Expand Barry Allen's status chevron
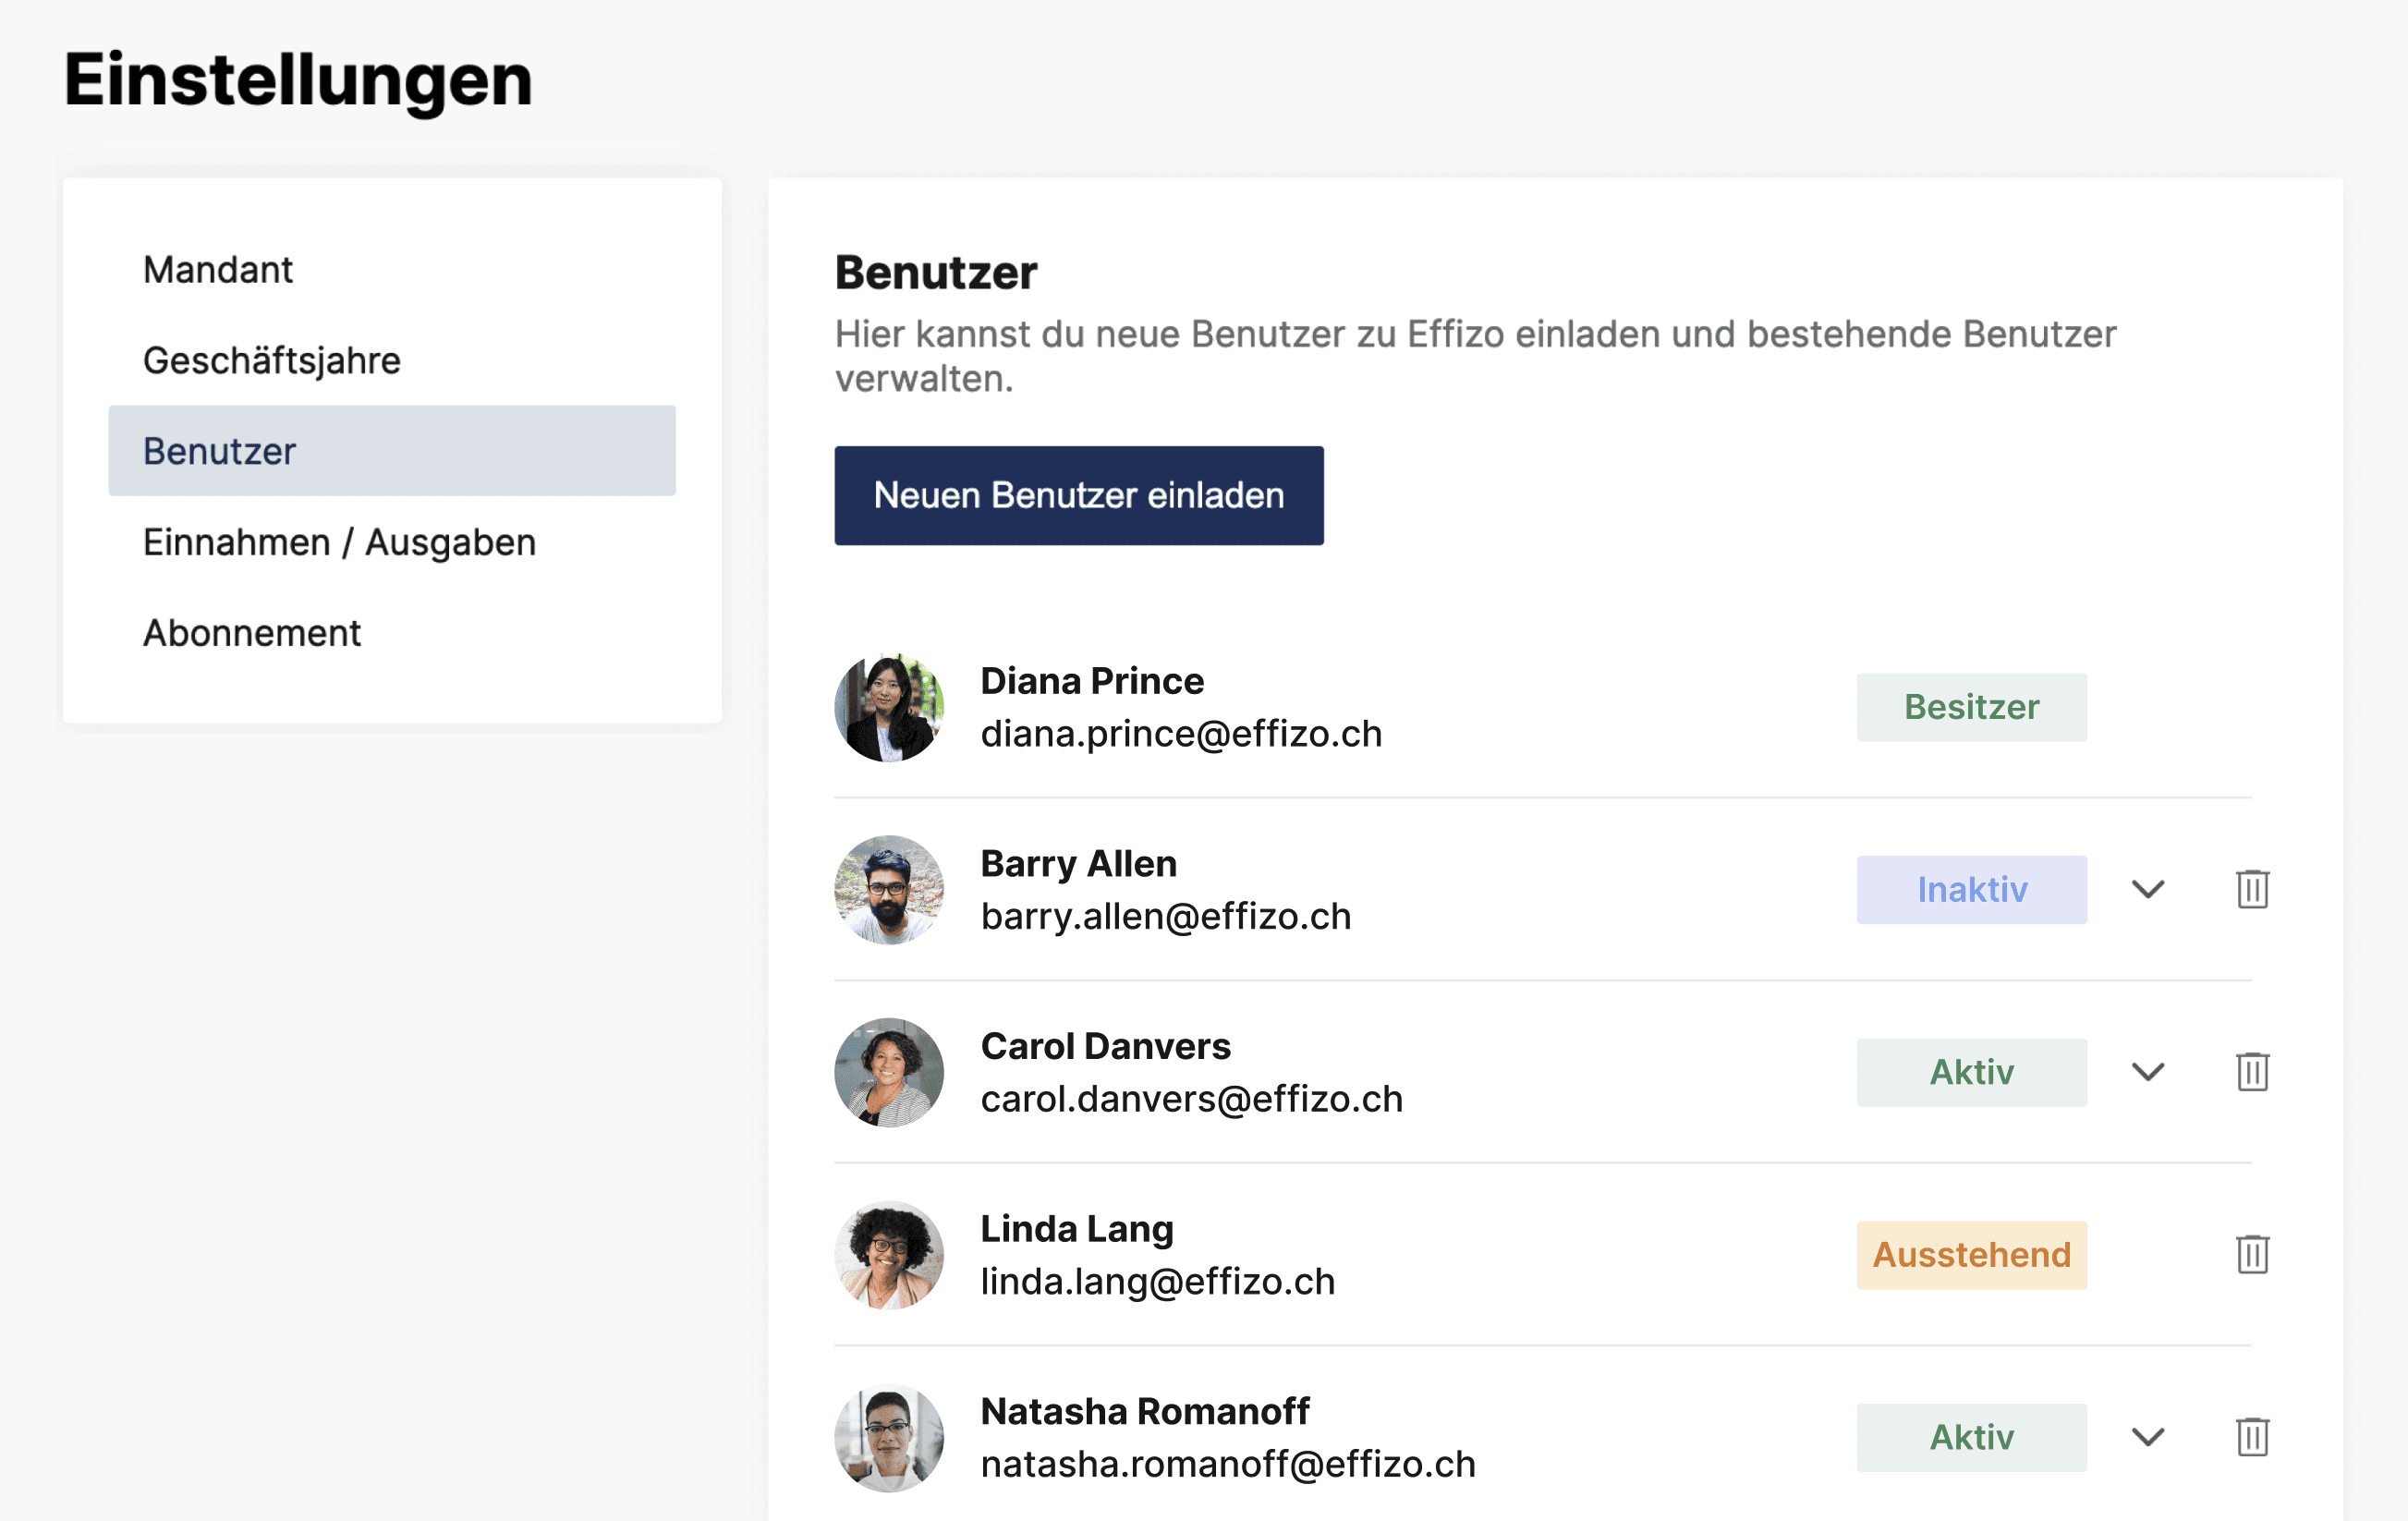Screen dimensions: 2408x1521 pos(2147,889)
